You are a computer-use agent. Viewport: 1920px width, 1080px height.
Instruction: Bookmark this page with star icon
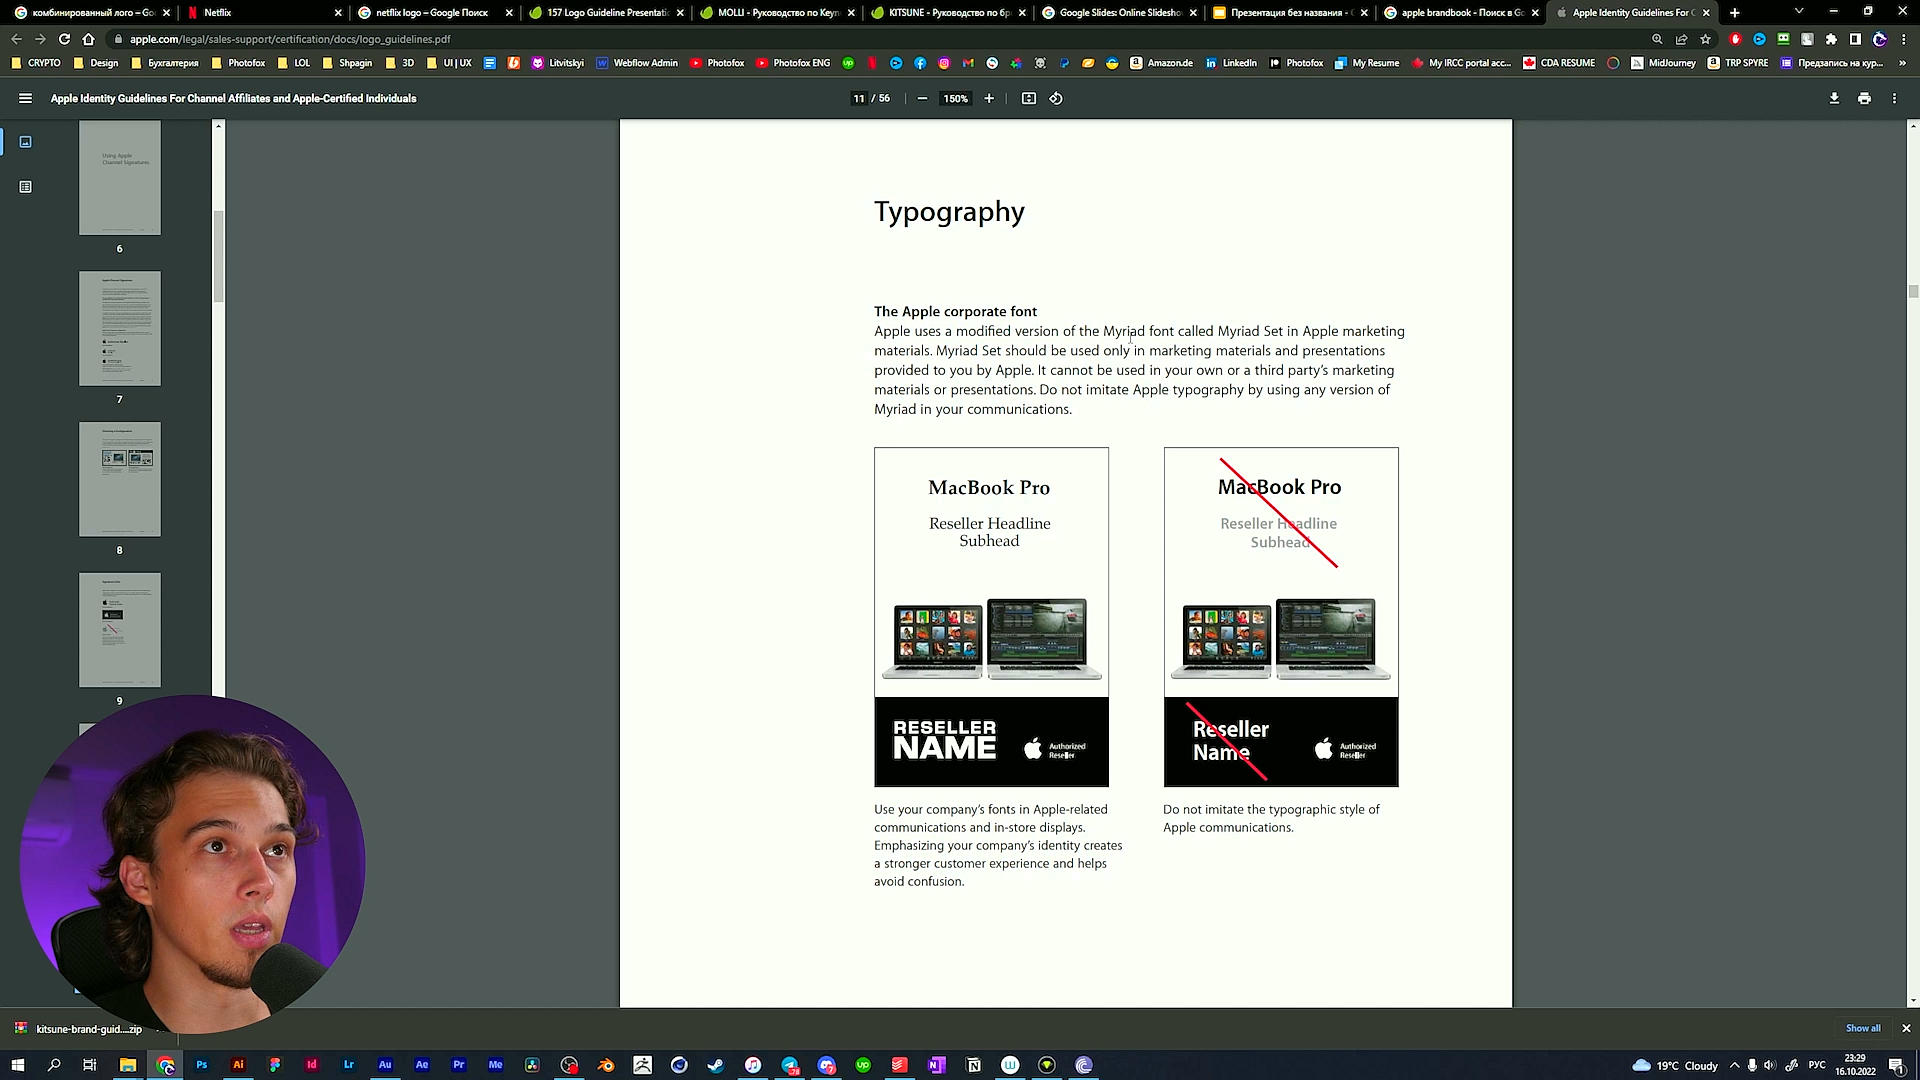[x=1705, y=39]
